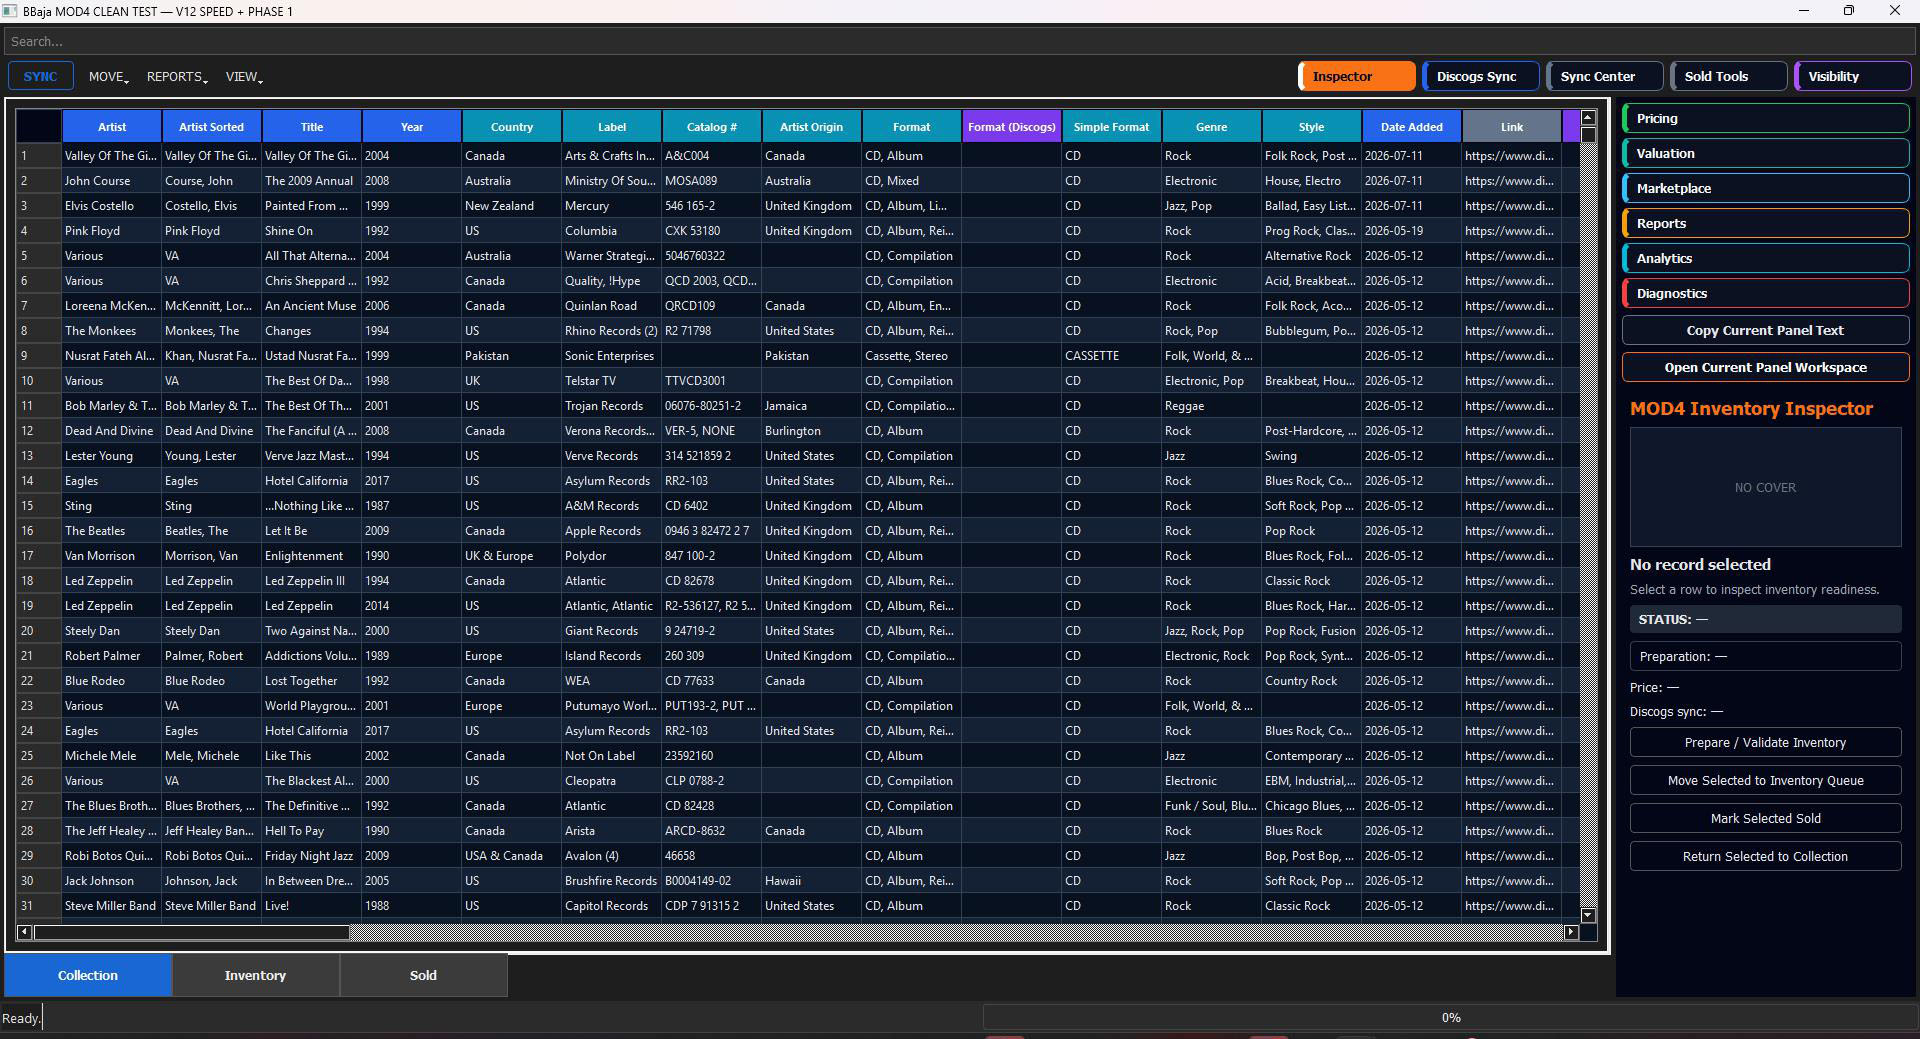Open the MOVE dropdown menu

[108, 77]
